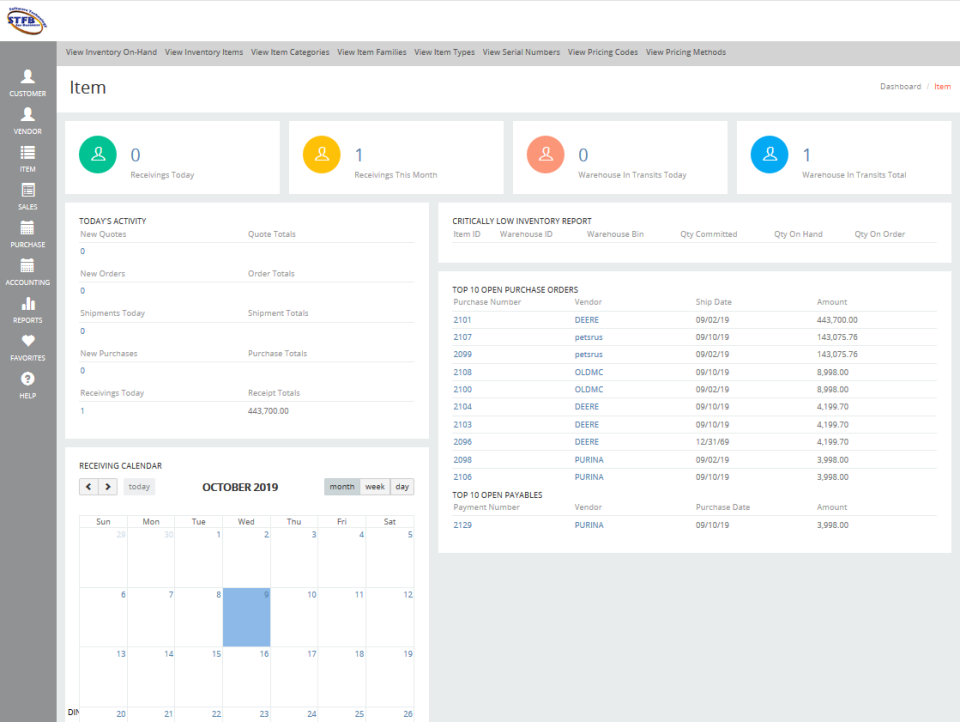Enable month view on the calendar
Screen dimensions: 960x722
(x=342, y=486)
